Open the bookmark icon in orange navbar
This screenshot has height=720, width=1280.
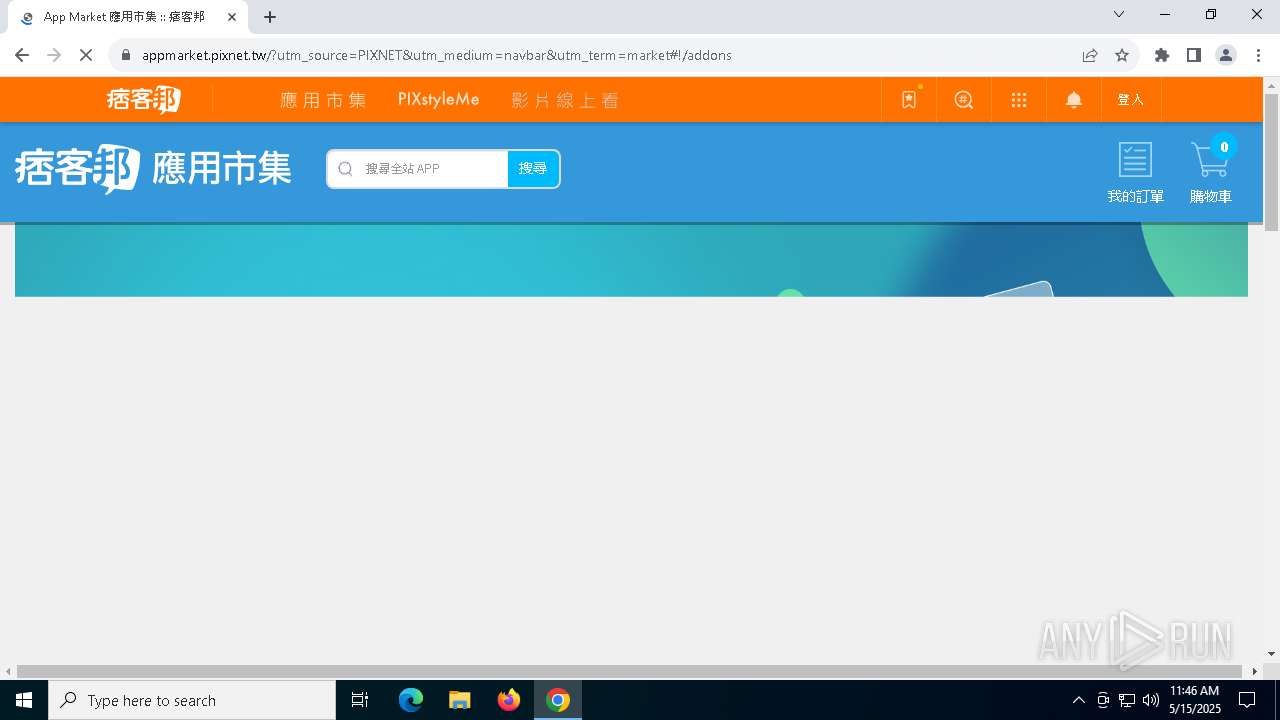(909, 100)
